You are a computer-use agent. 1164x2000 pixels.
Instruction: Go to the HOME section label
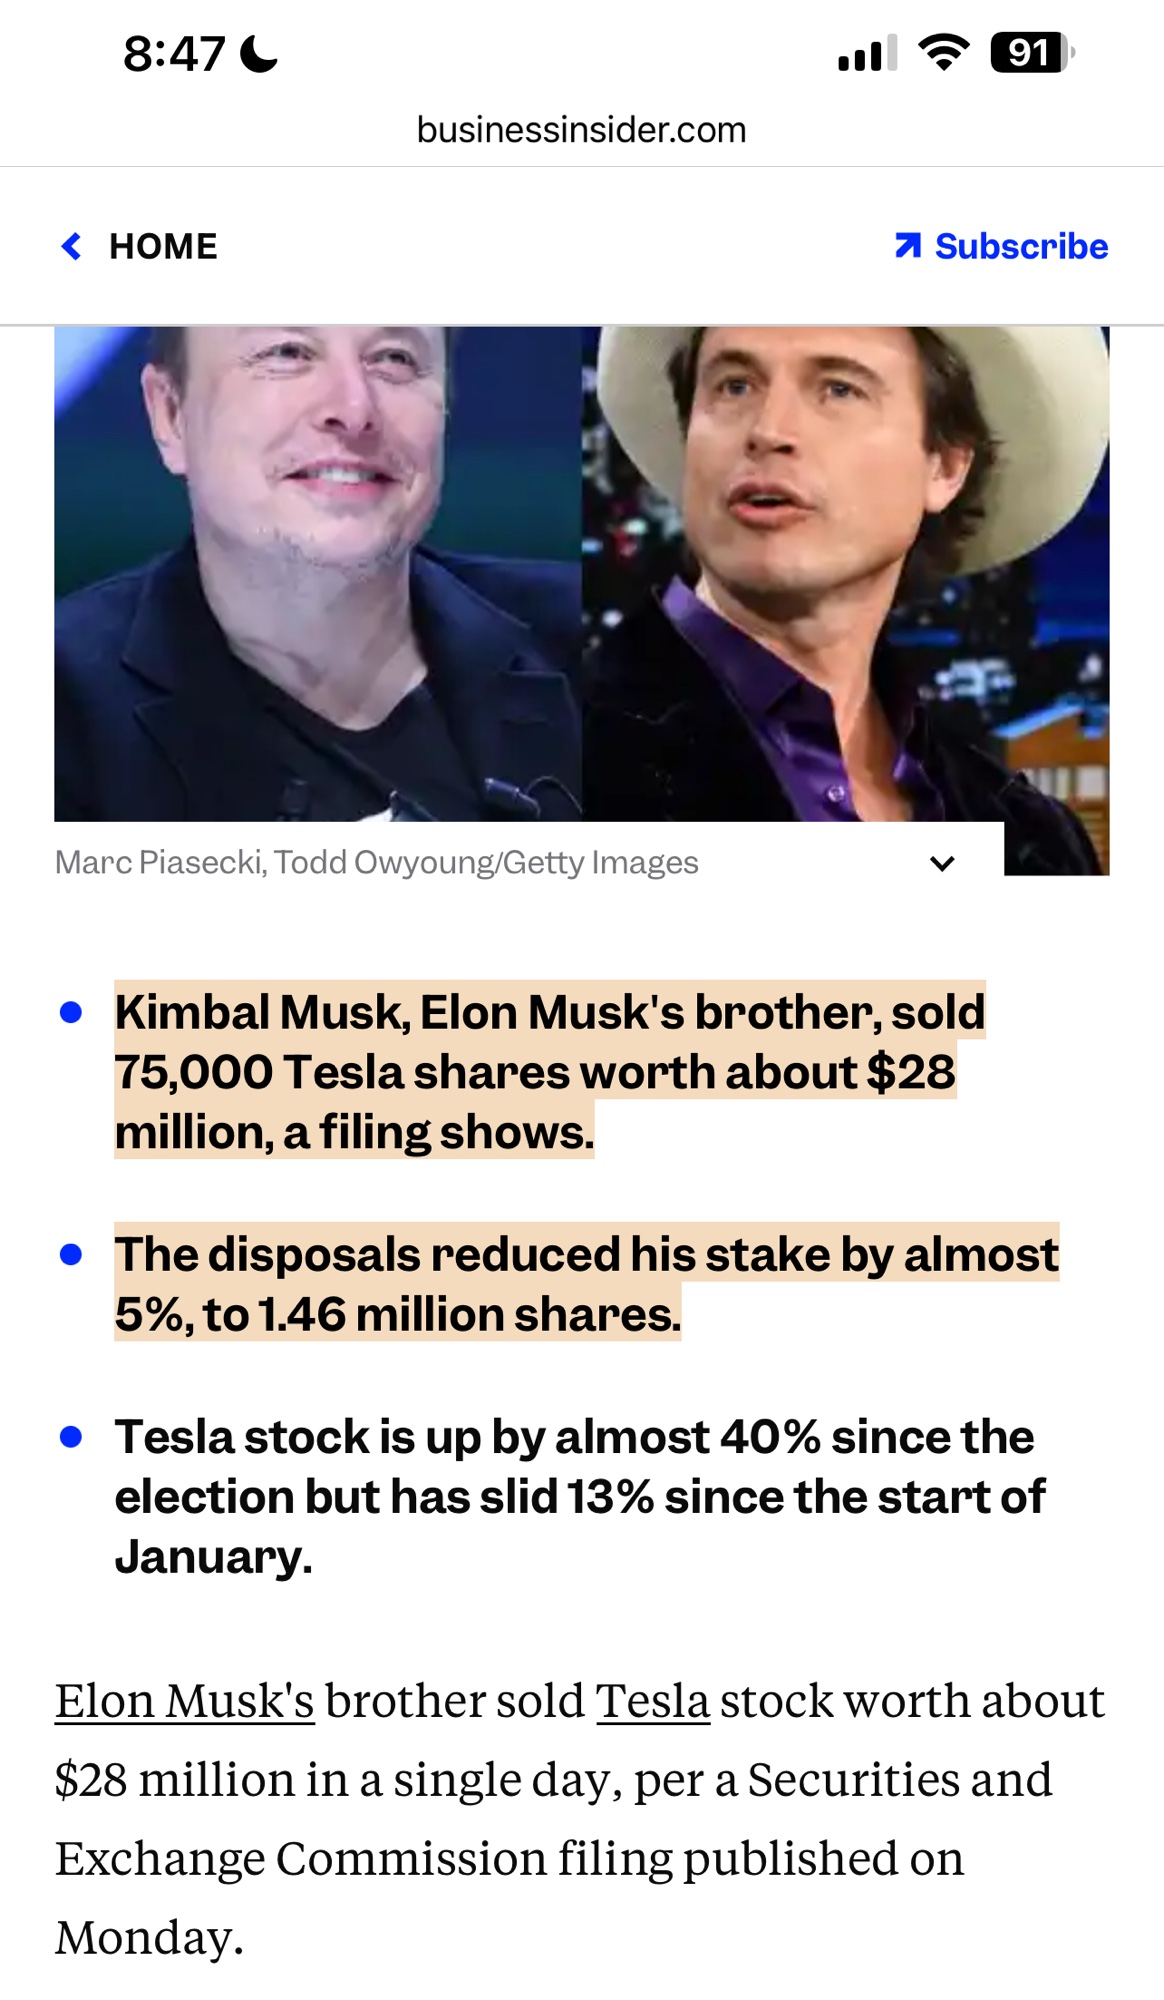click(163, 246)
